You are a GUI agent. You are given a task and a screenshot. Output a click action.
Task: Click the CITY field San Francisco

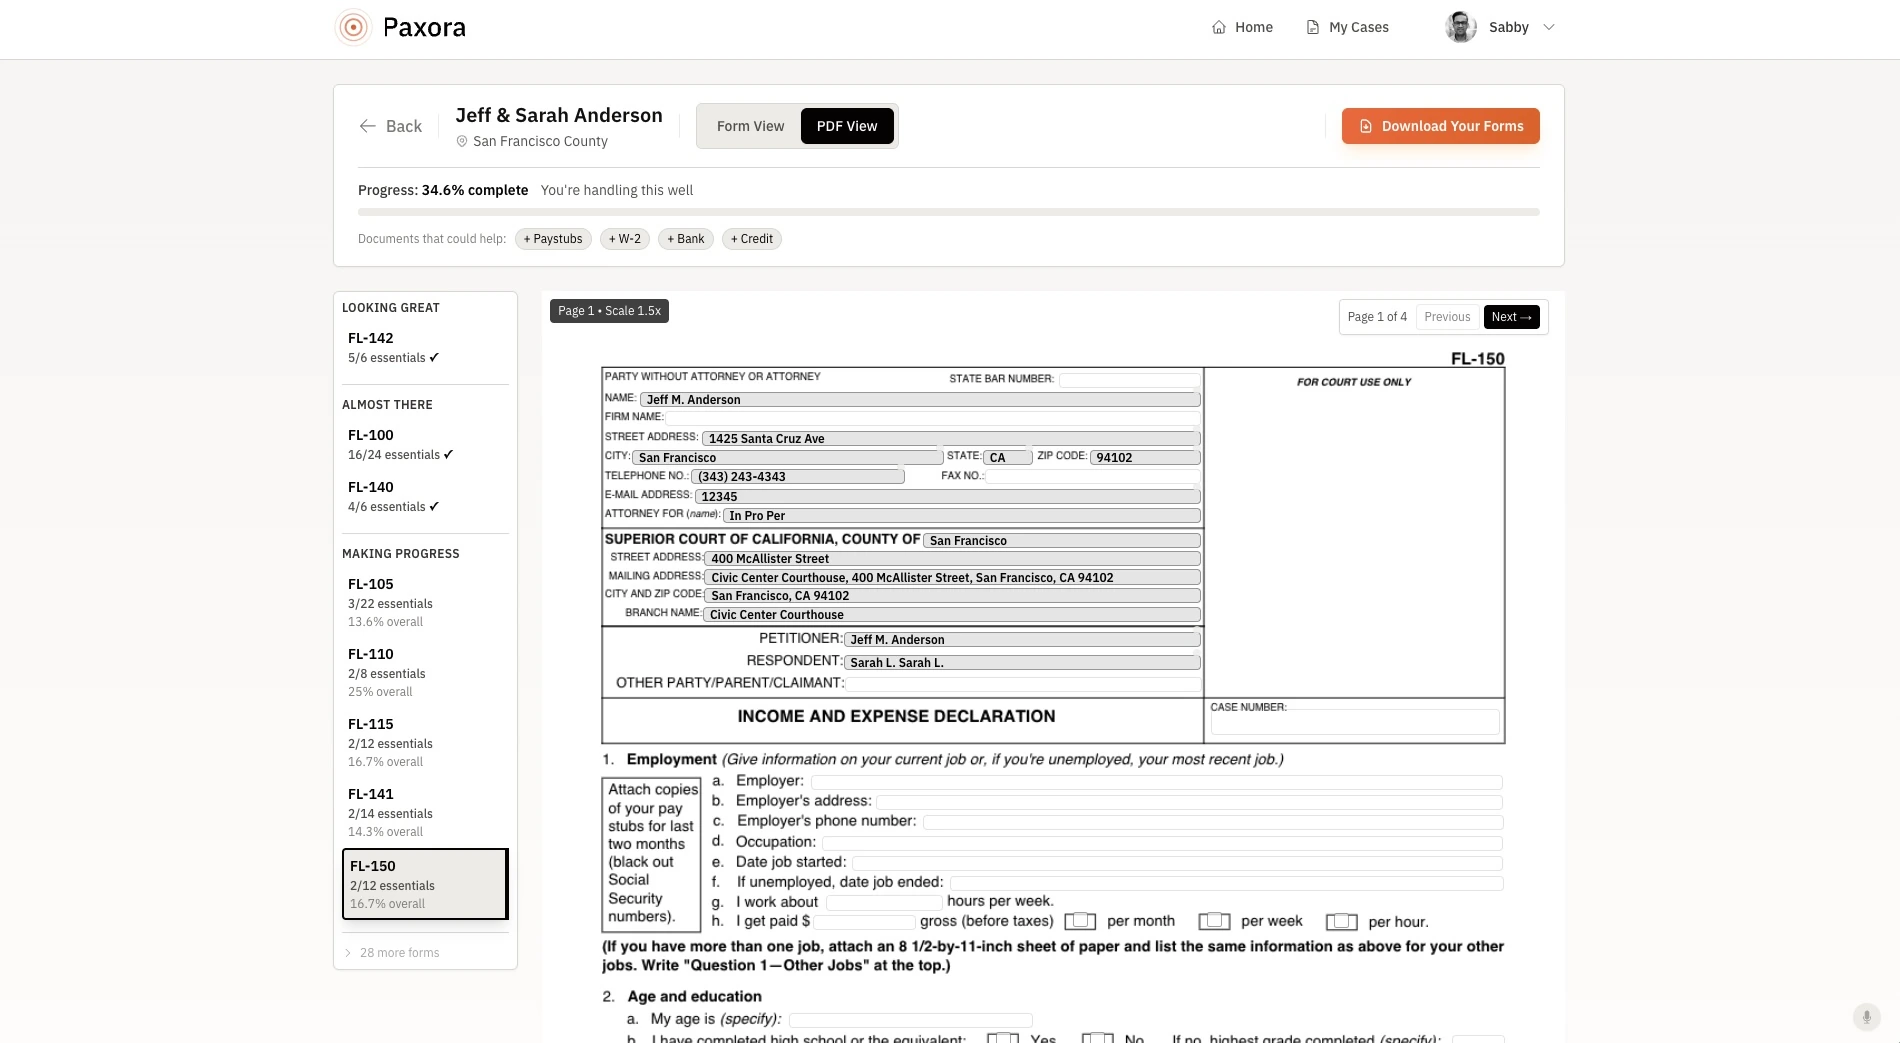click(787, 458)
